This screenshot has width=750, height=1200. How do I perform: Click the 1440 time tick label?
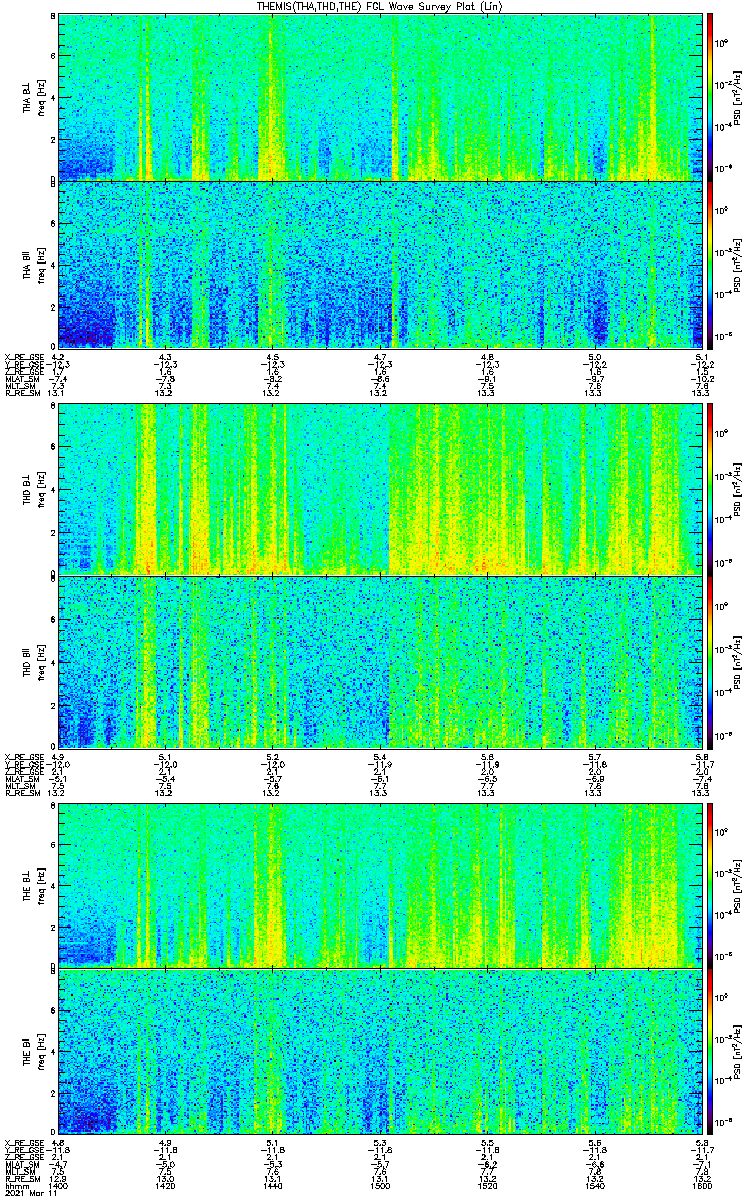coord(272,1187)
